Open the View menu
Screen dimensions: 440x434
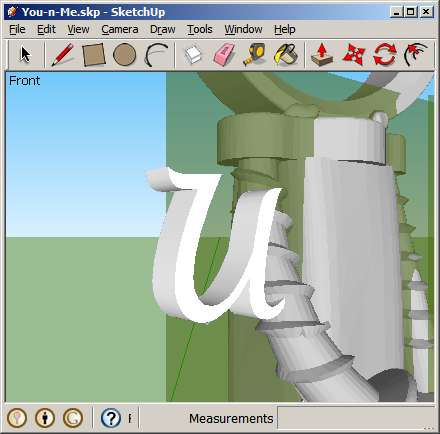click(78, 29)
